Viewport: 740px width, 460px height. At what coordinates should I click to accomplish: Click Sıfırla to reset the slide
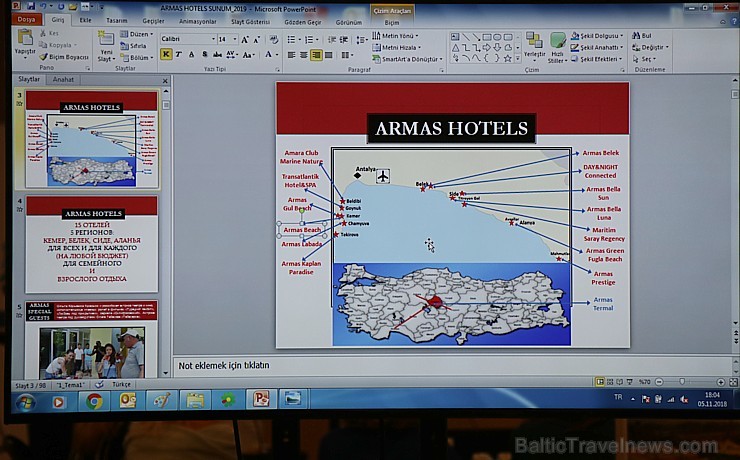click(133, 46)
